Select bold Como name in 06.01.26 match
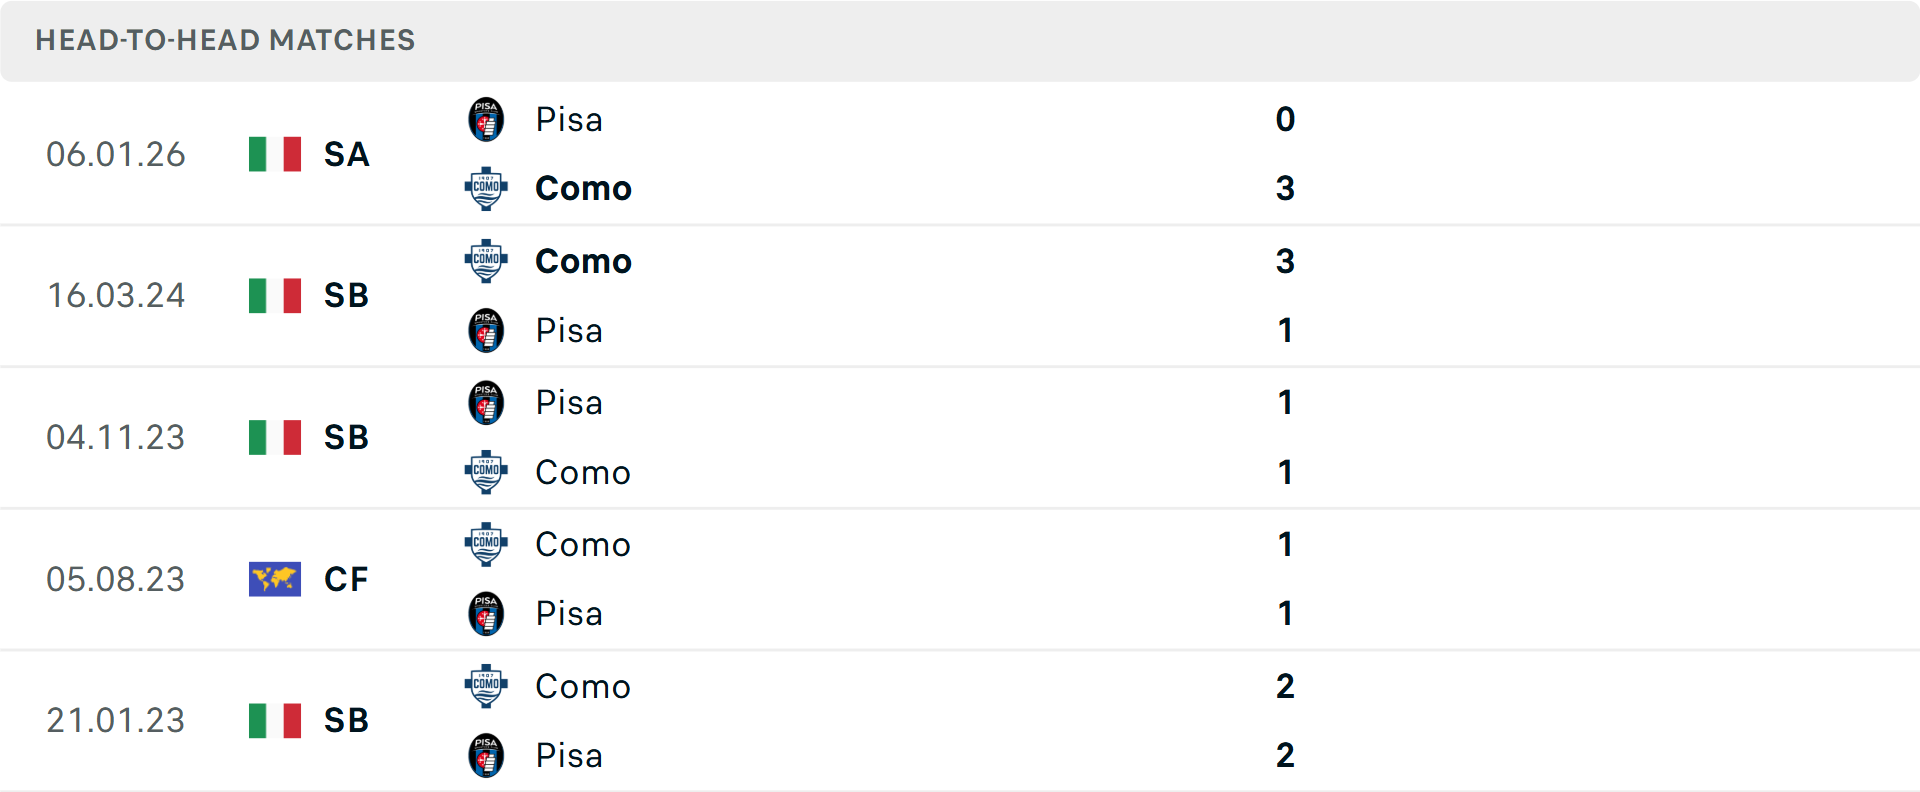Viewport: 1920px width, 792px height. pos(583,188)
